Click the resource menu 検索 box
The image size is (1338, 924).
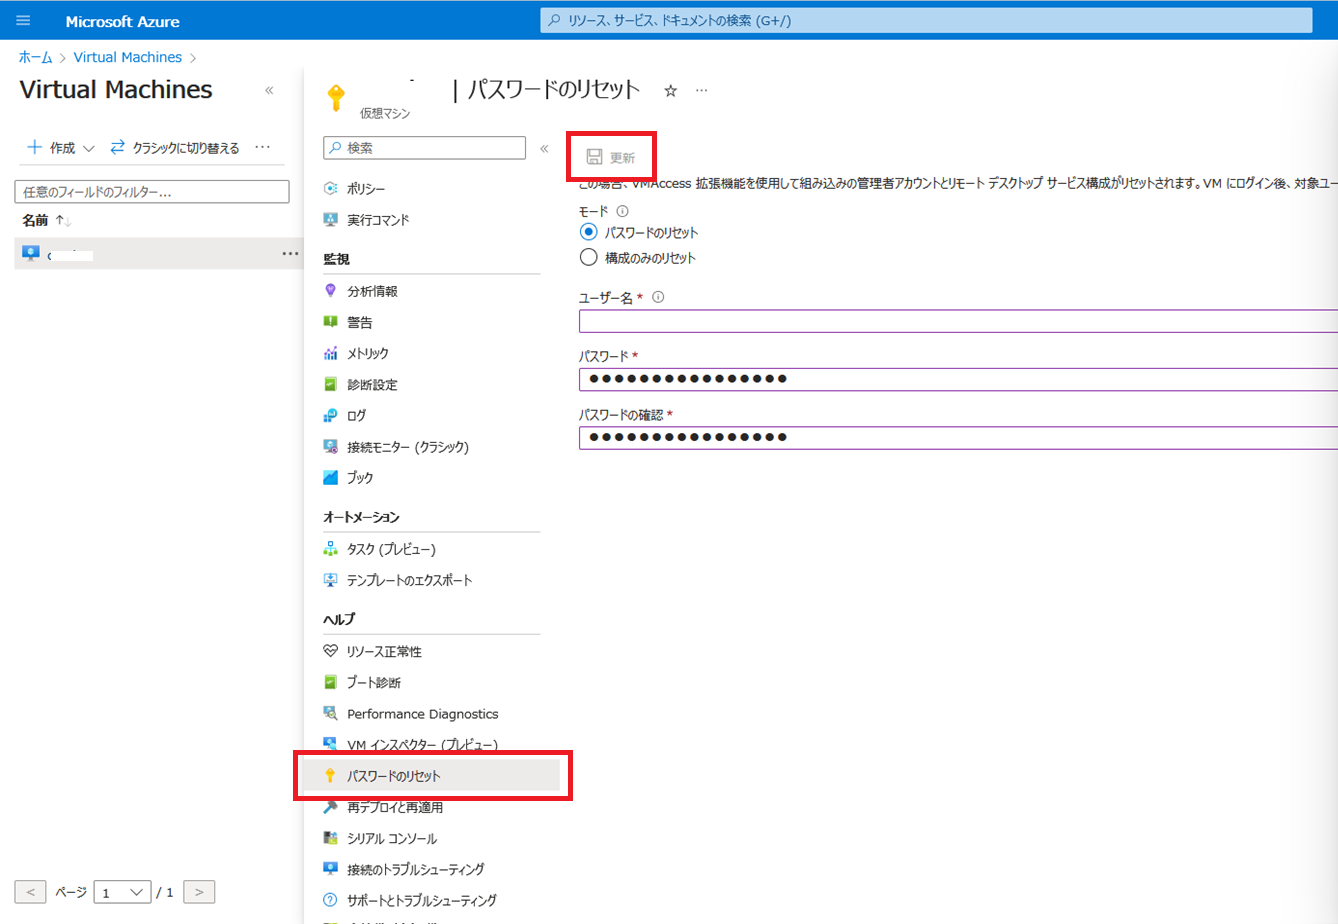click(425, 148)
